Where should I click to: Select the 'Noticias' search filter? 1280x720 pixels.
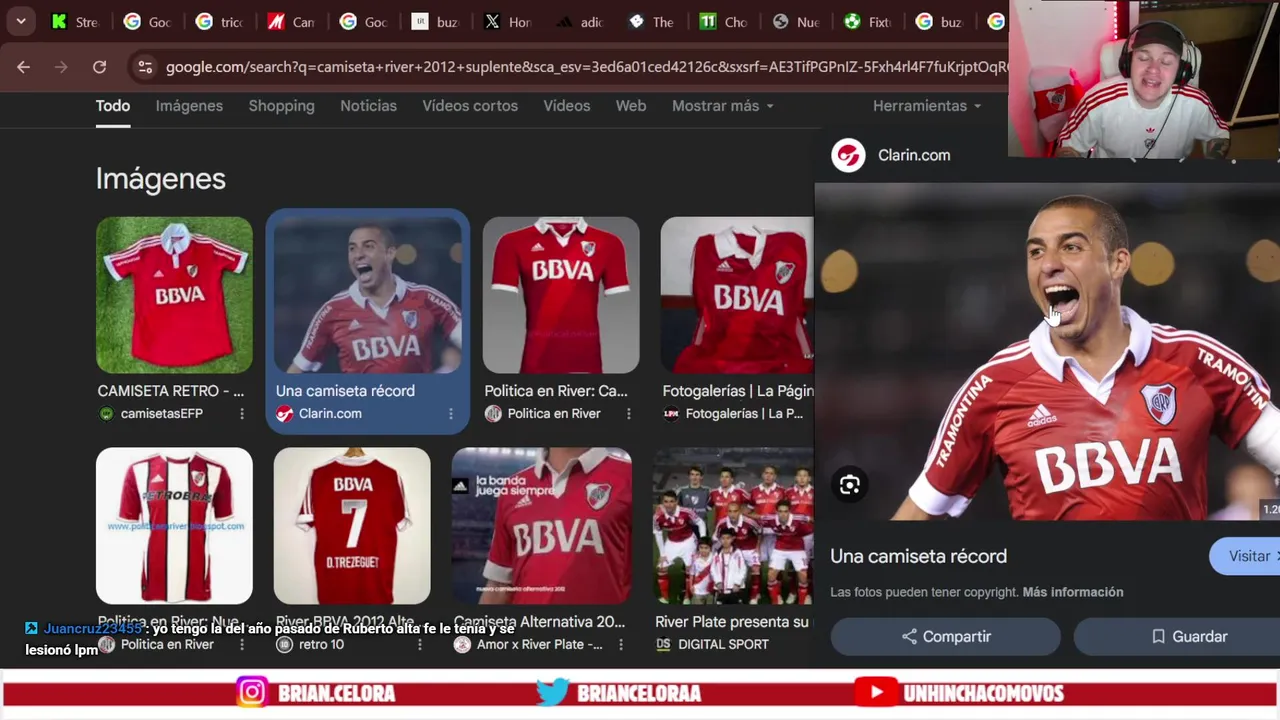coord(368,105)
